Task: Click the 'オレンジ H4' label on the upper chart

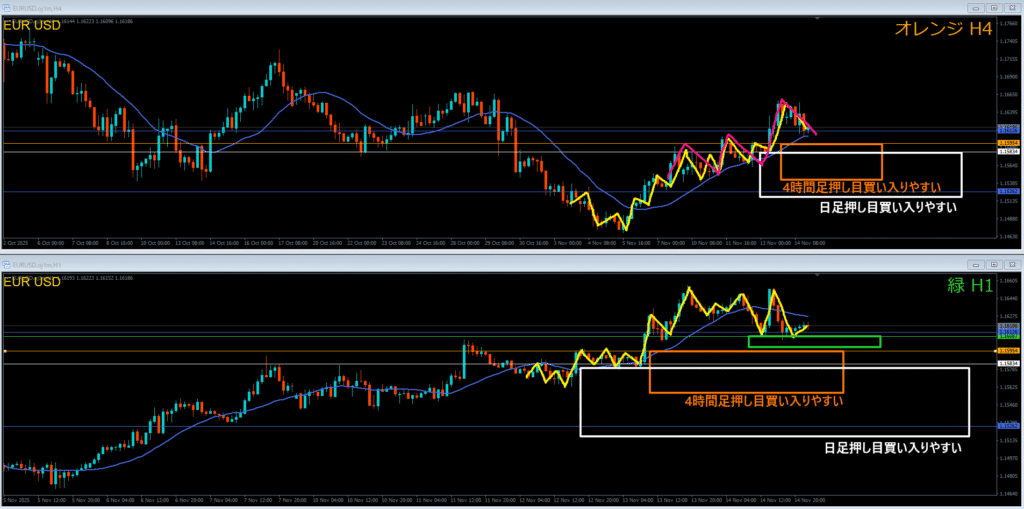Action: (942, 27)
